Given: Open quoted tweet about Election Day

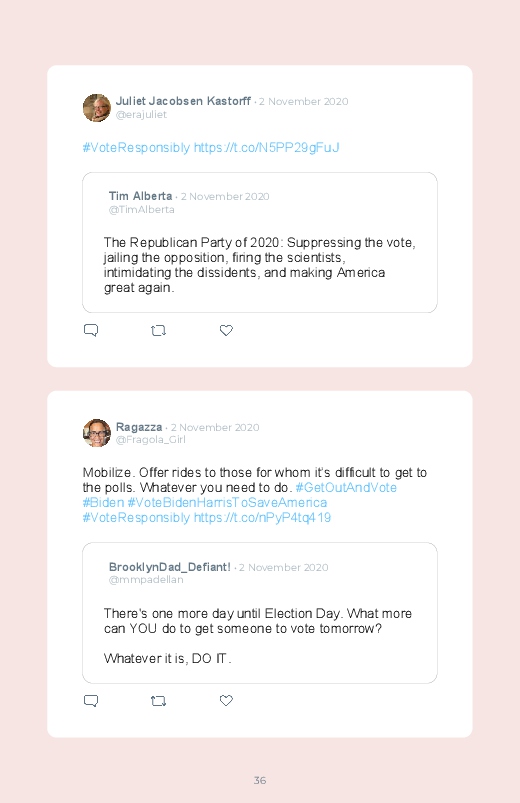Looking at the screenshot, I should (x=260, y=613).
